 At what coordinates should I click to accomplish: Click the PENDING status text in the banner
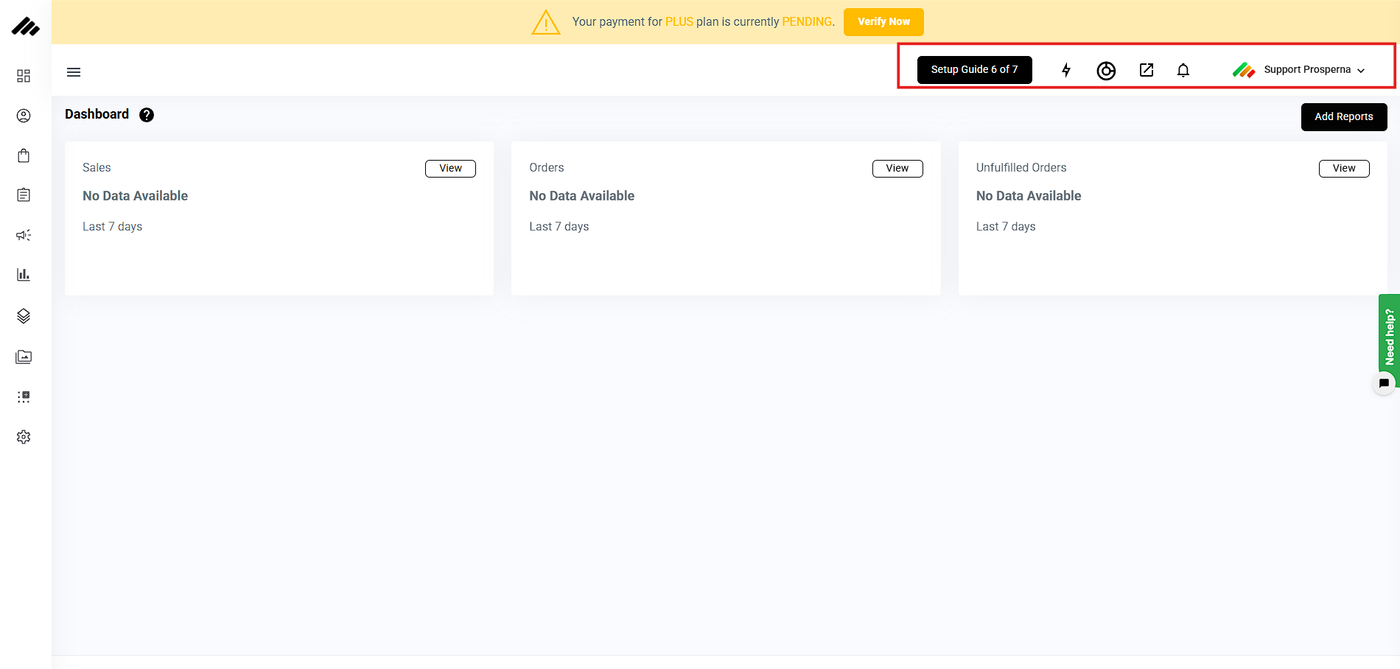807,22
